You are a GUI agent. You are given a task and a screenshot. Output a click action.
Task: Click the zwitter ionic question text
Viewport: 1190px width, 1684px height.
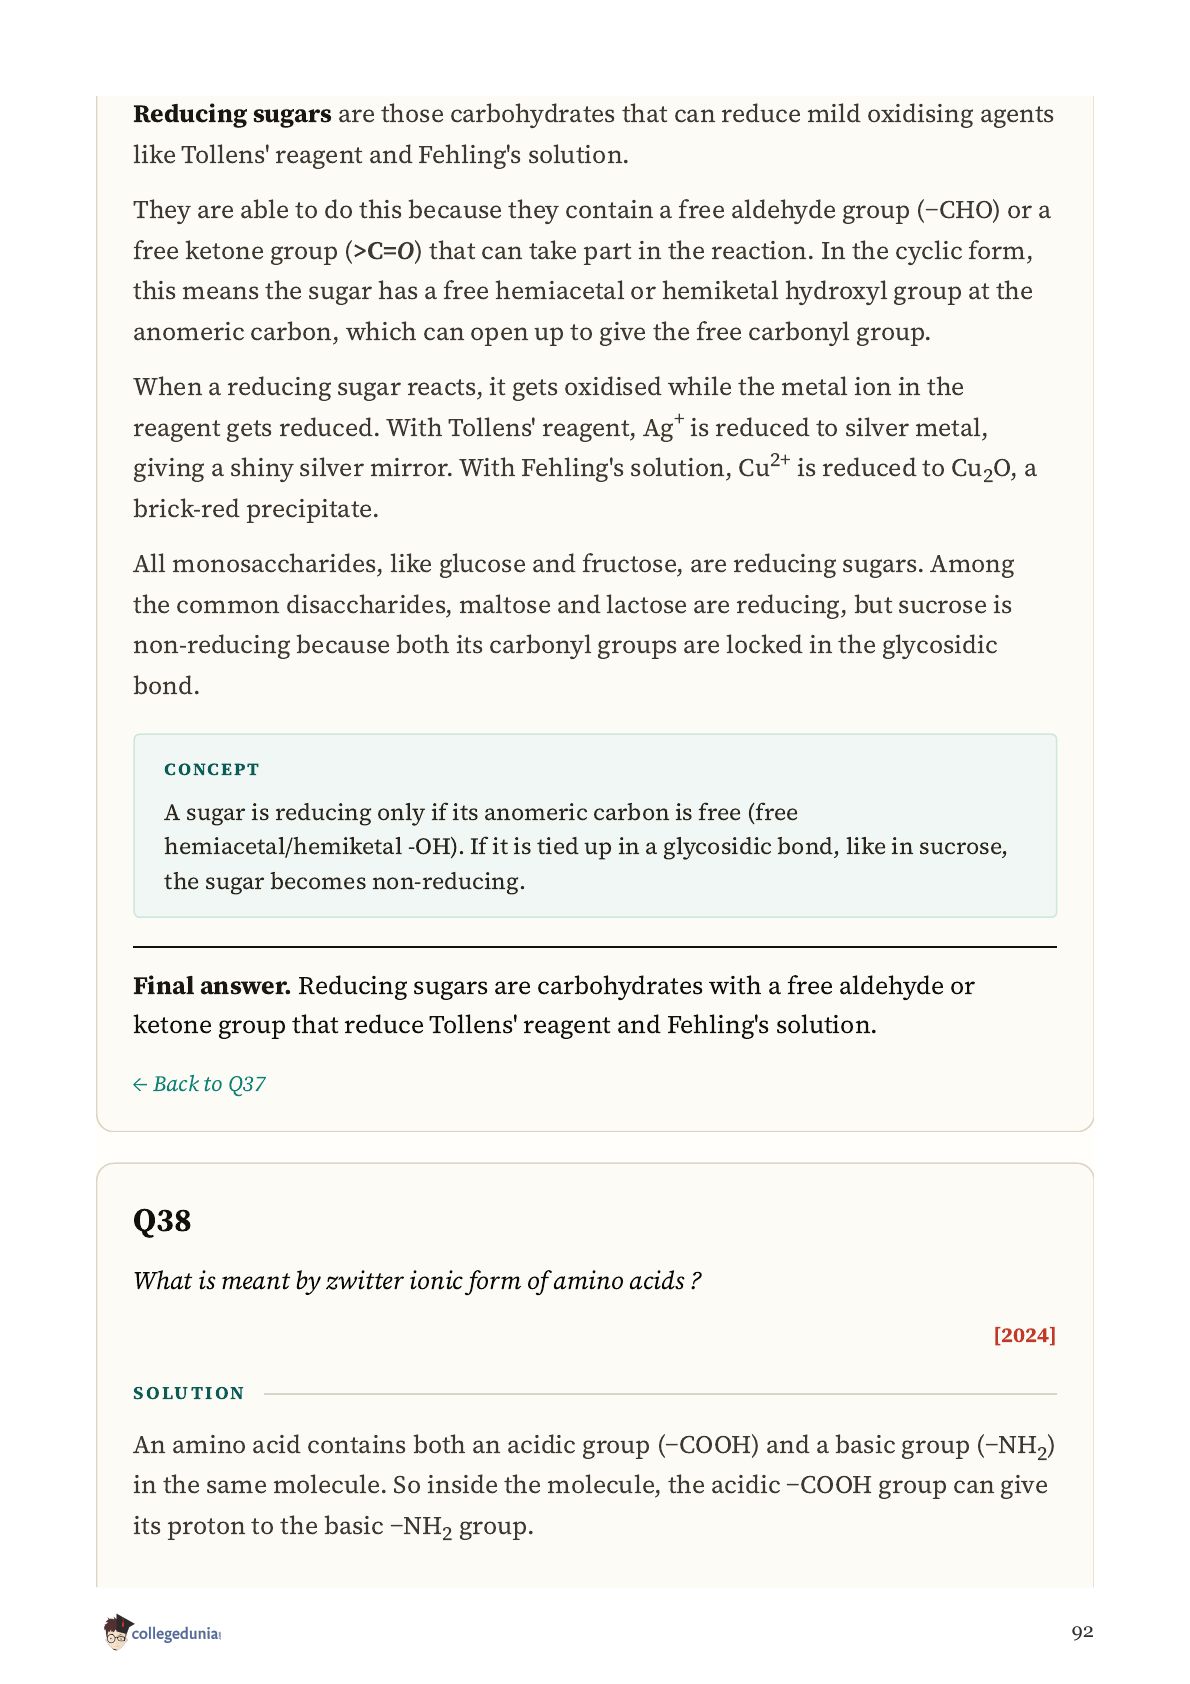click(x=417, y=1281)
